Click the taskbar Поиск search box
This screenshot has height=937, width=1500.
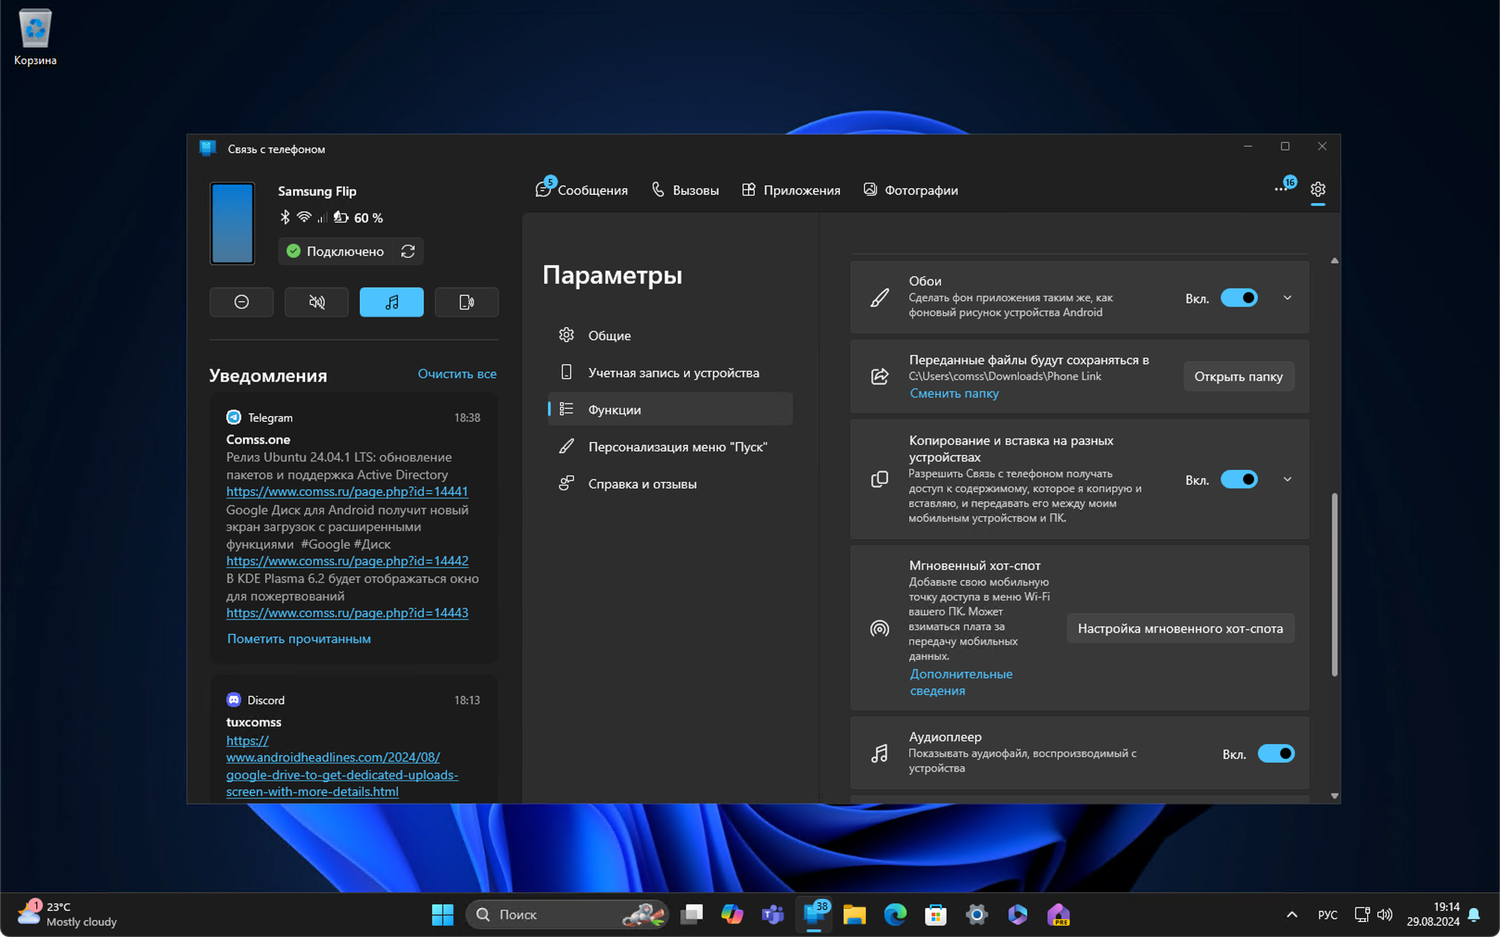click(x=566, y=914)
